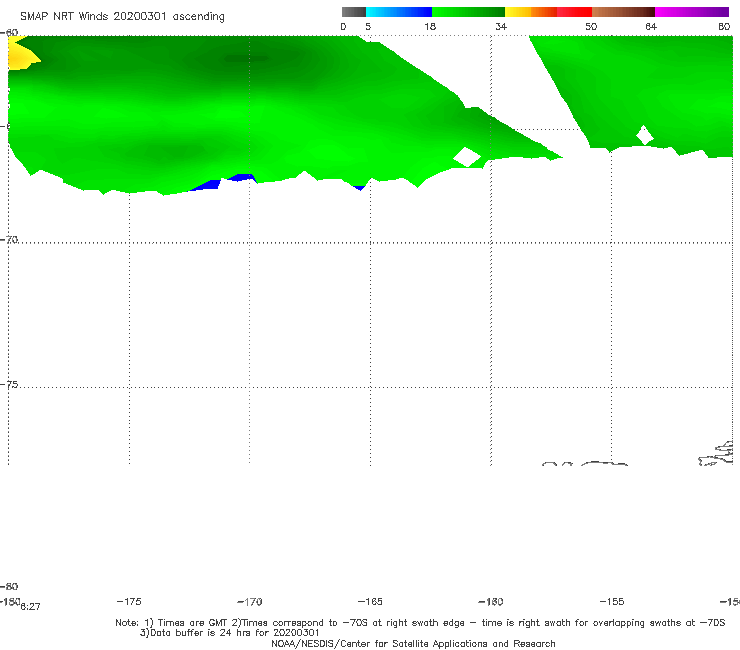Viewport: 740px width, 650px height.
Task: Click the latitude label '-80'
Action: pos(9,587)
